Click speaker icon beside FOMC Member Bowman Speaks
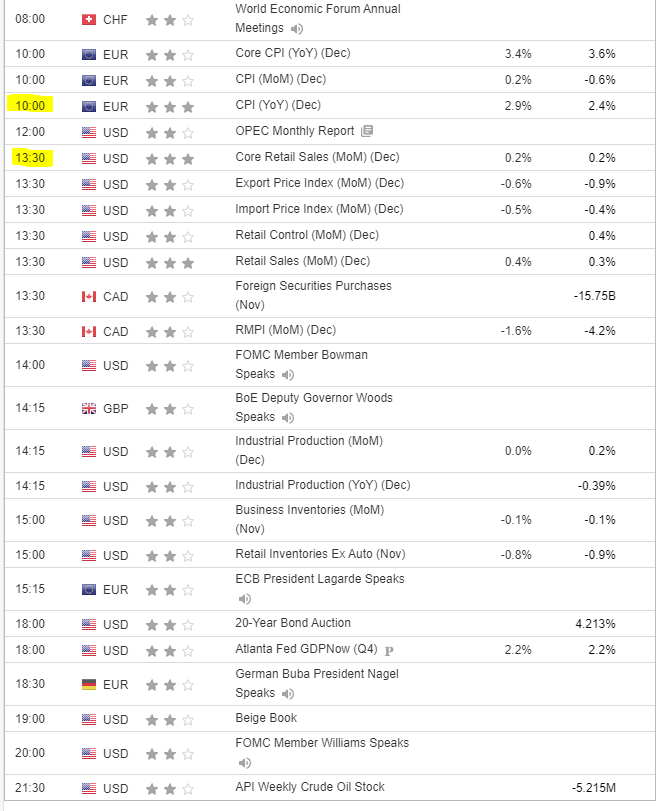 click(x=288, y=374)
